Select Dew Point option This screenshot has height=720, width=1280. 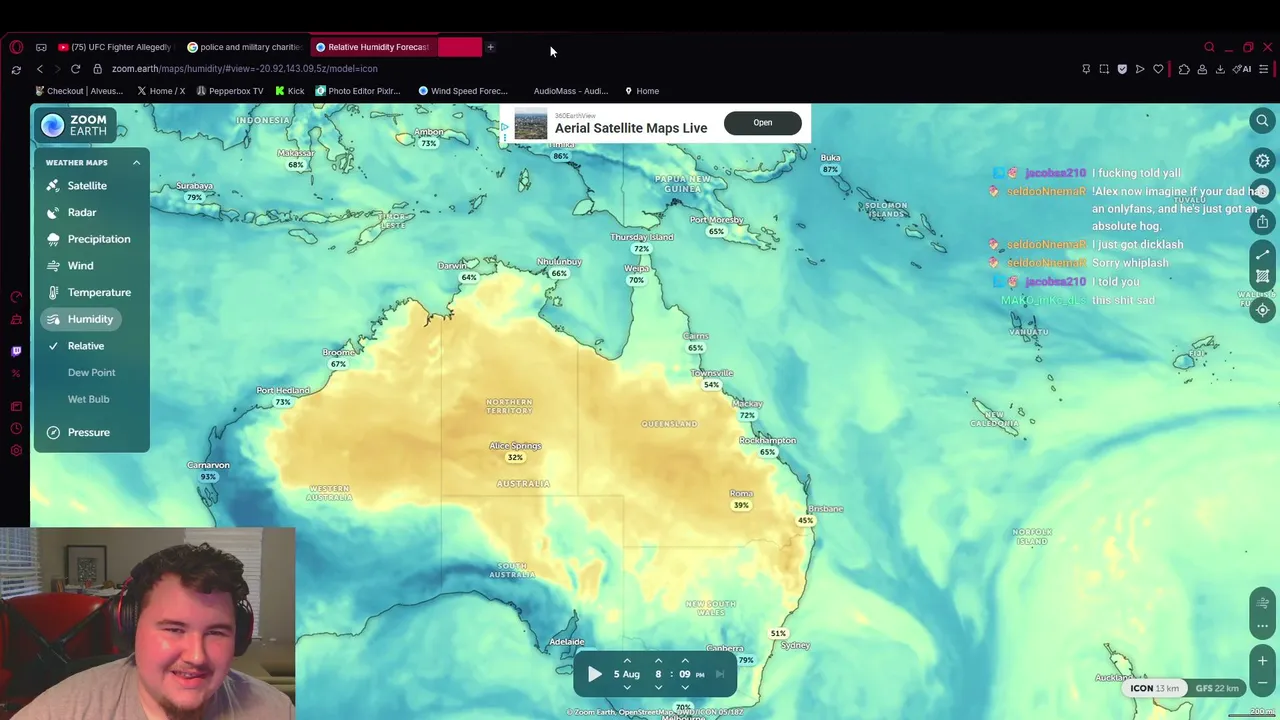point(91,372)
